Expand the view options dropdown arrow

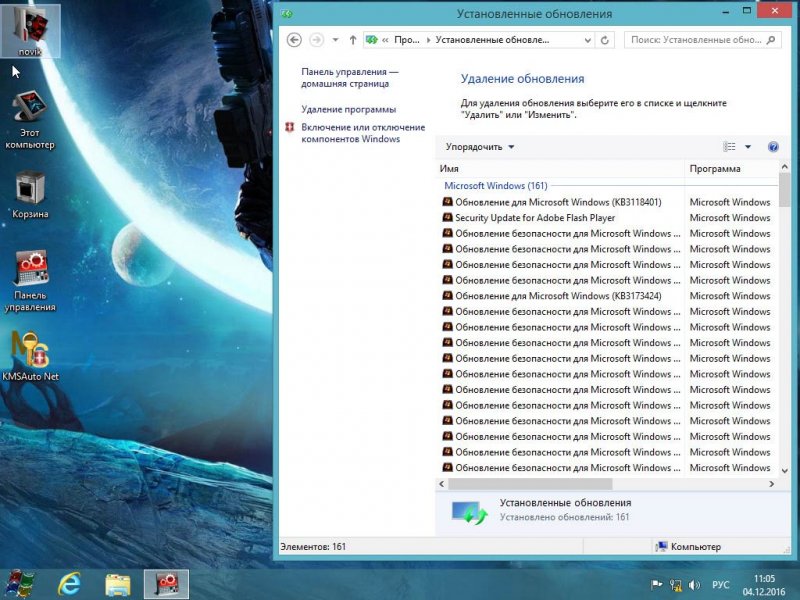(x=748, y=147)
